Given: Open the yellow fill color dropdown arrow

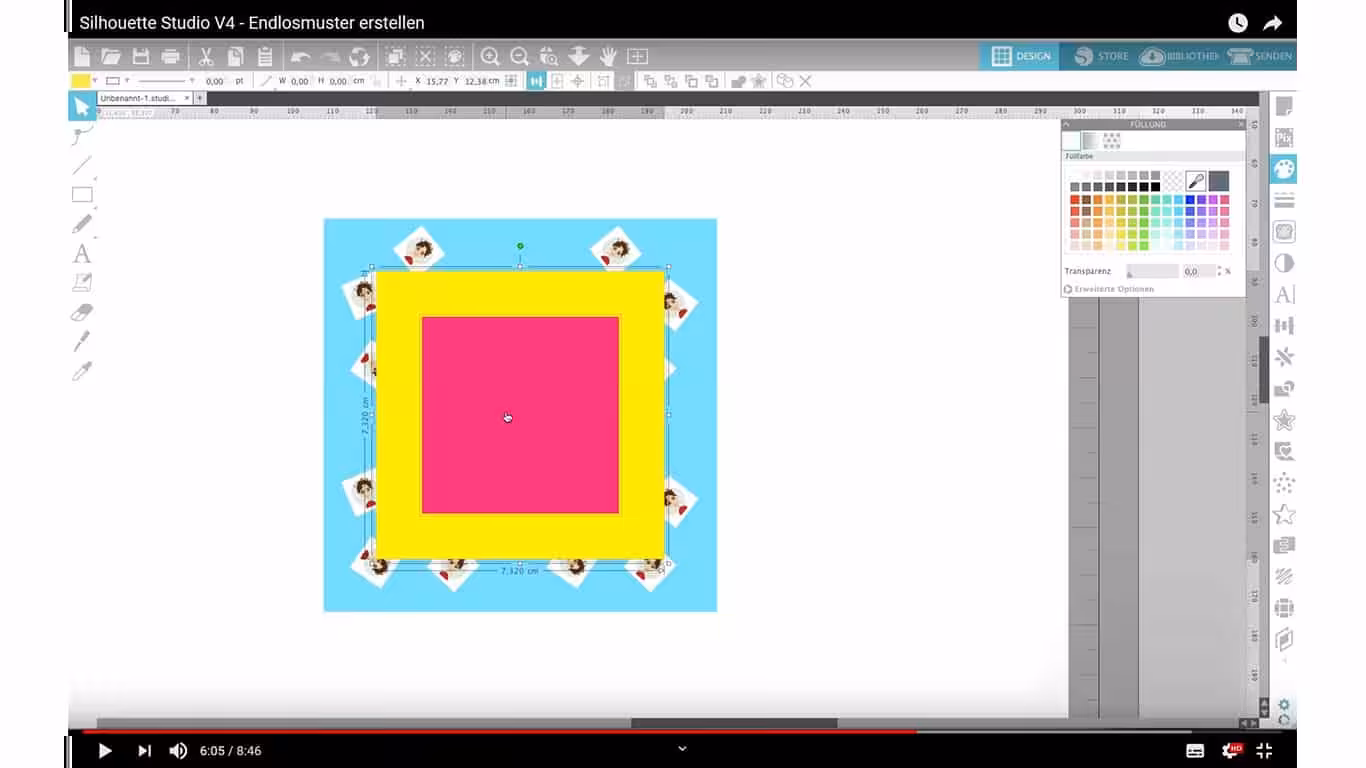Looking at the screenshot, I should 95,81.
